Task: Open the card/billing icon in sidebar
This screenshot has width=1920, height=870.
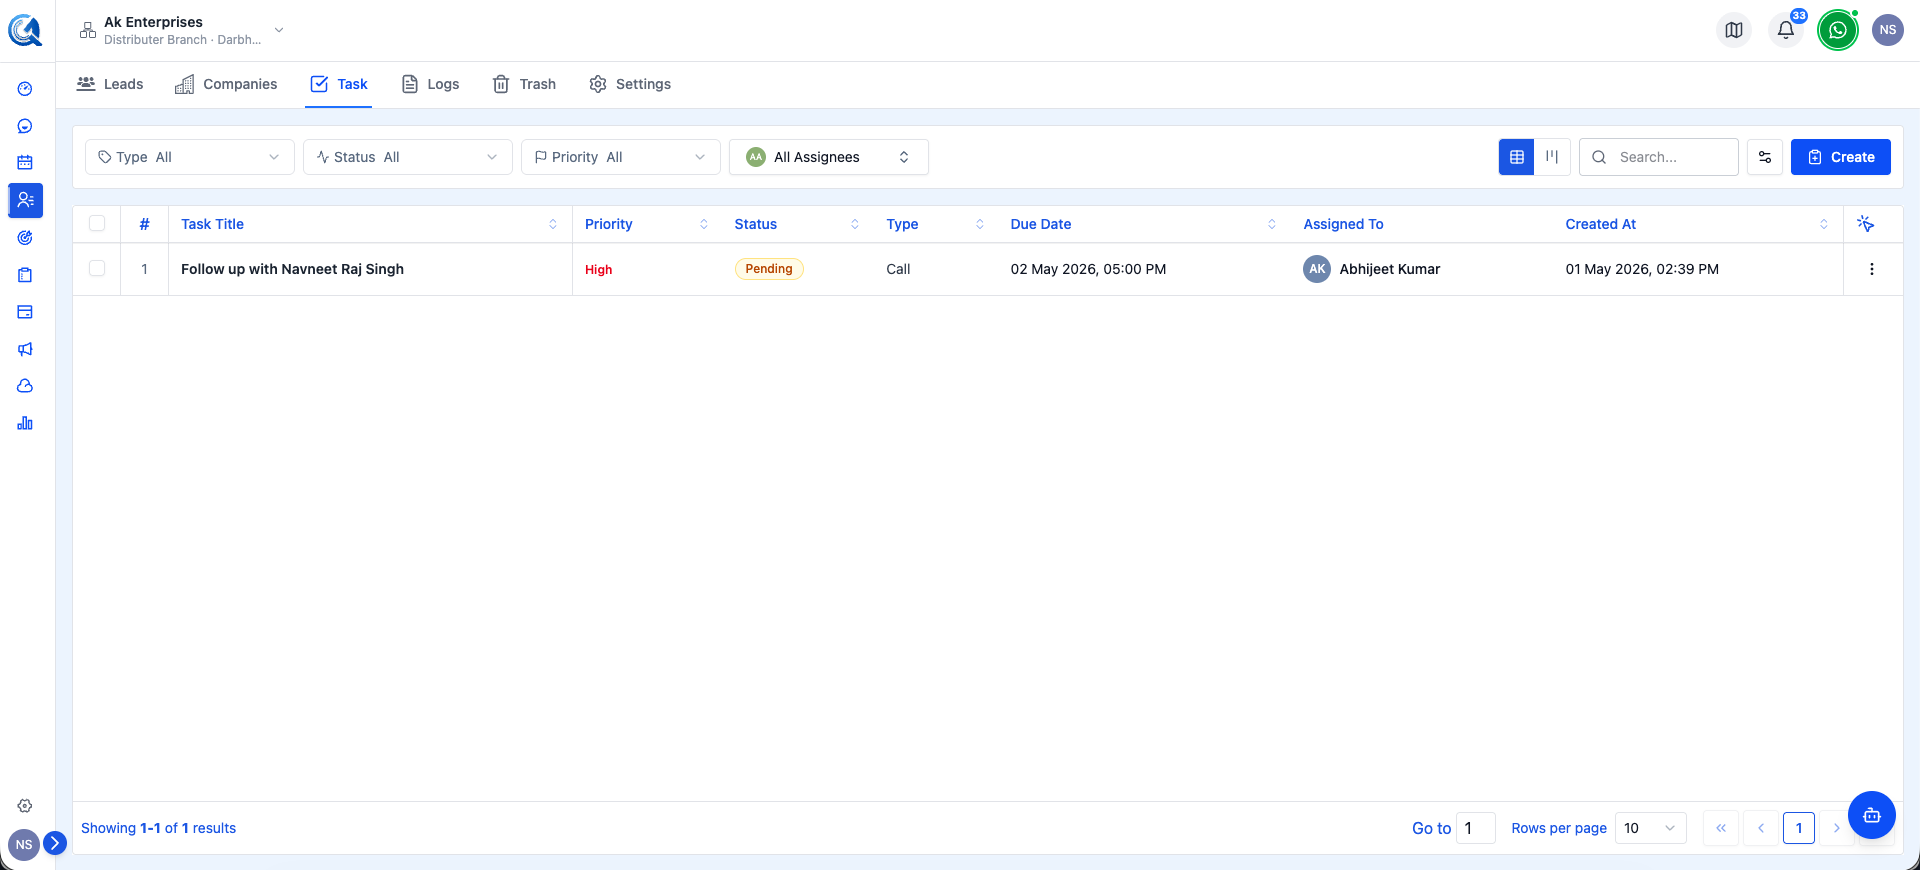Action: [25, 312]
